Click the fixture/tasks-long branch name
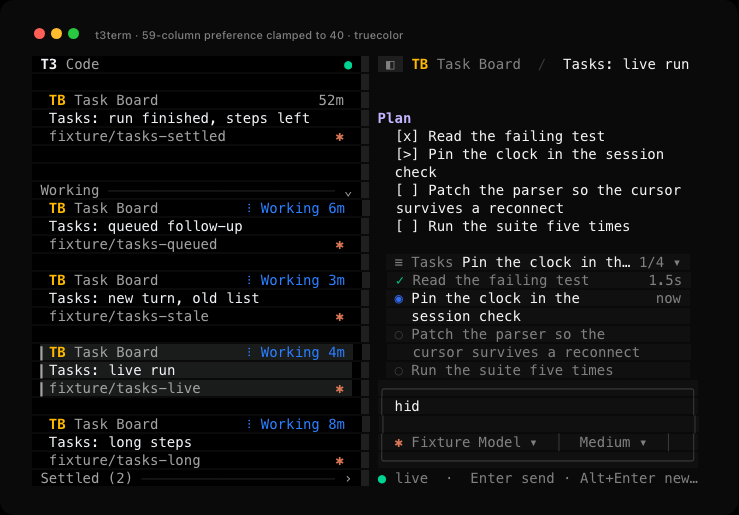 (x=124, y=460)
